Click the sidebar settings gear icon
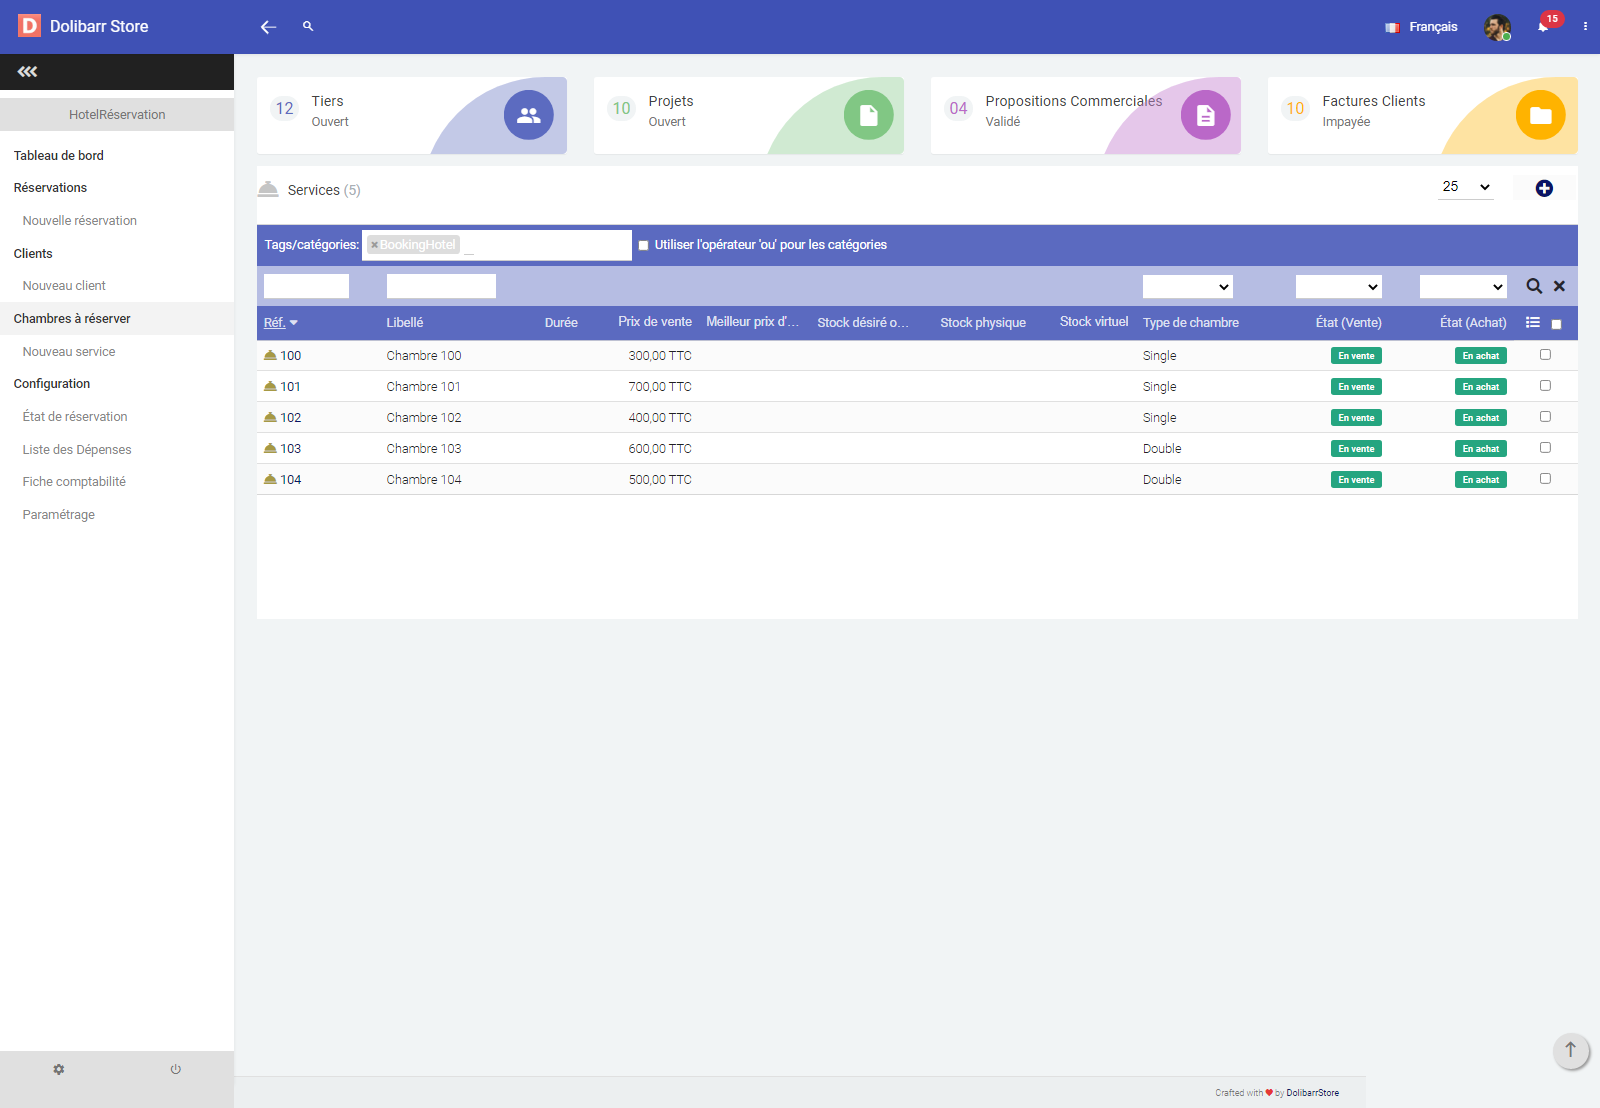 point(59,1069)
